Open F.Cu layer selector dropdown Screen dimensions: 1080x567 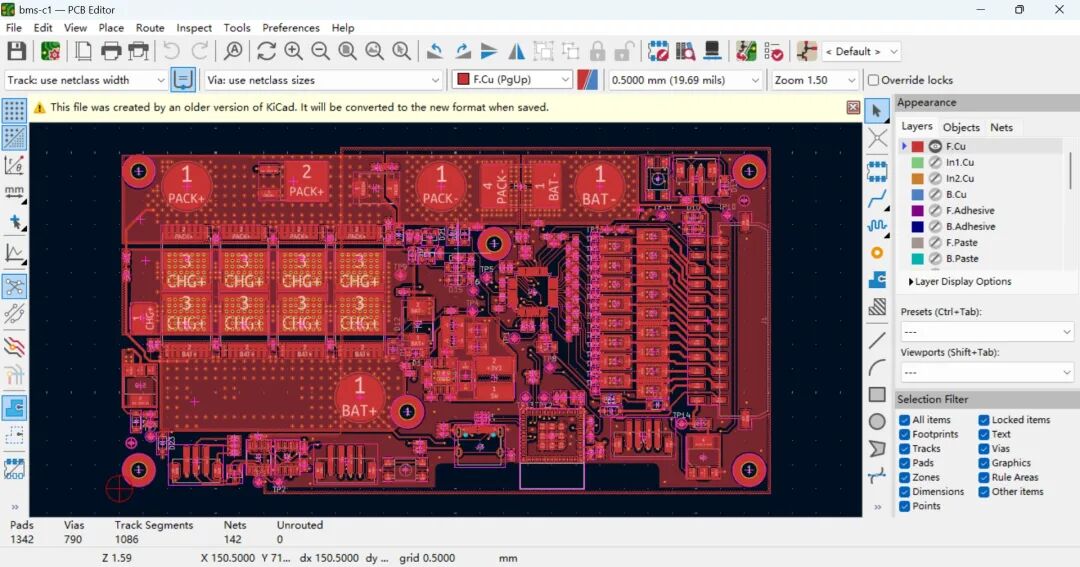[512, 80]
